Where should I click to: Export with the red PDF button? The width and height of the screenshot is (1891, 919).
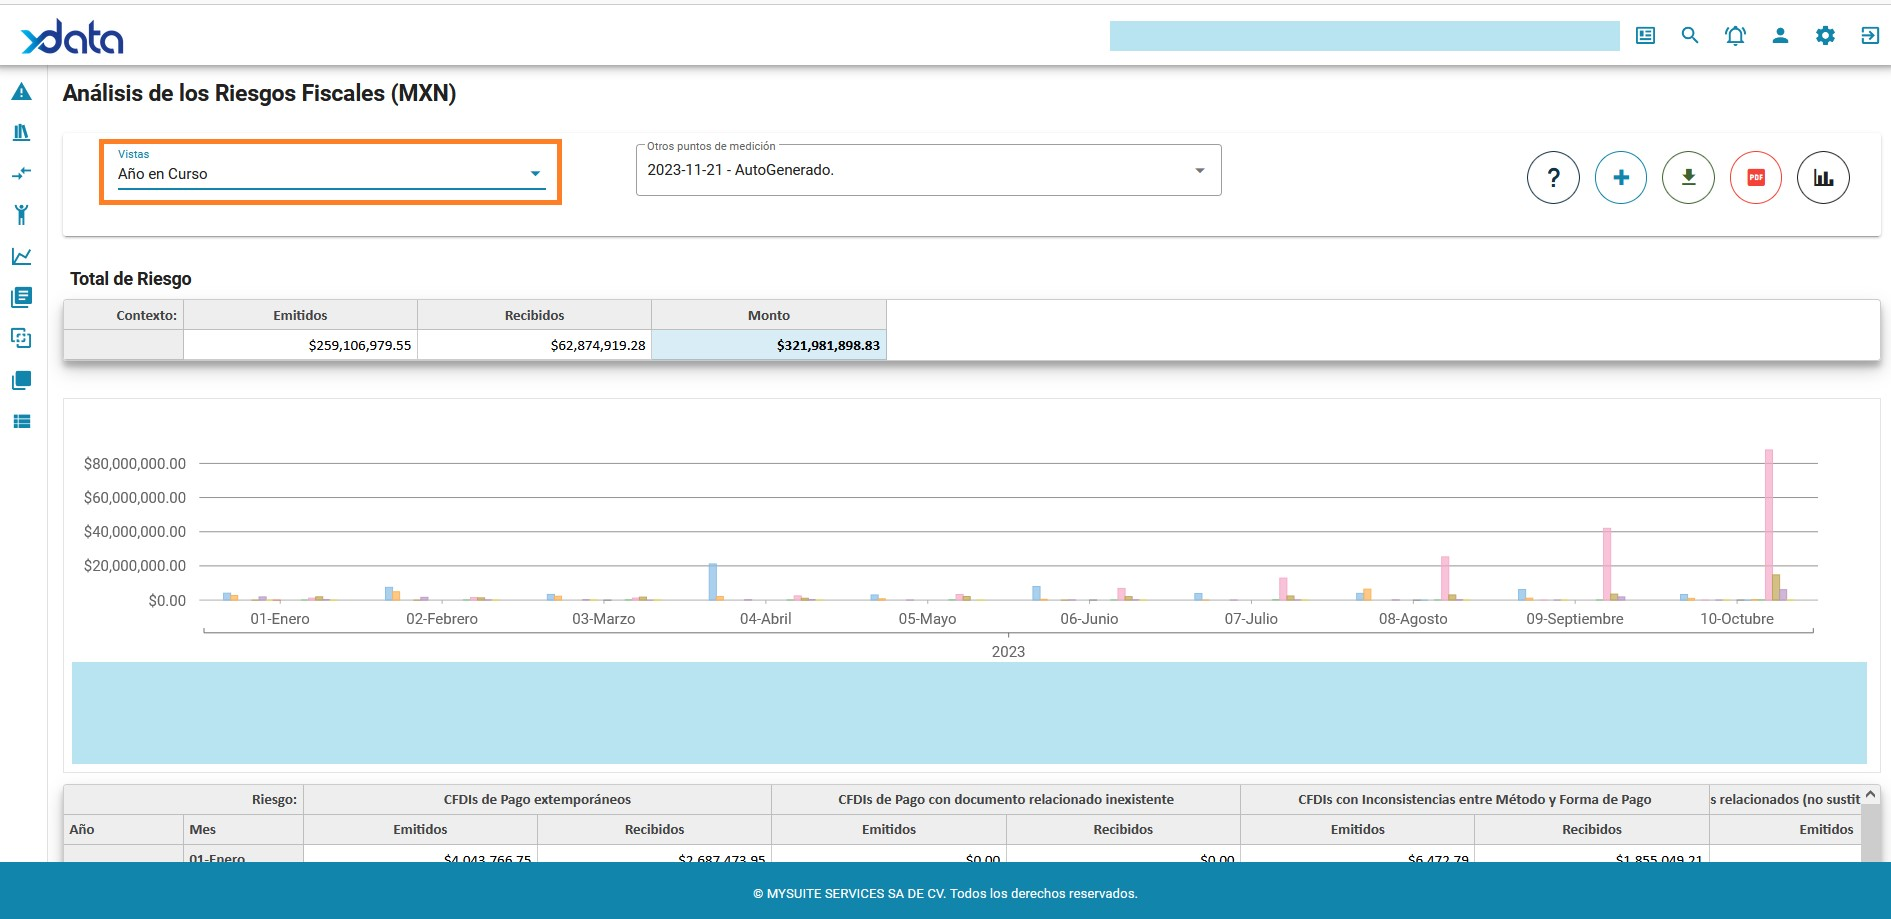[1756, 178]
